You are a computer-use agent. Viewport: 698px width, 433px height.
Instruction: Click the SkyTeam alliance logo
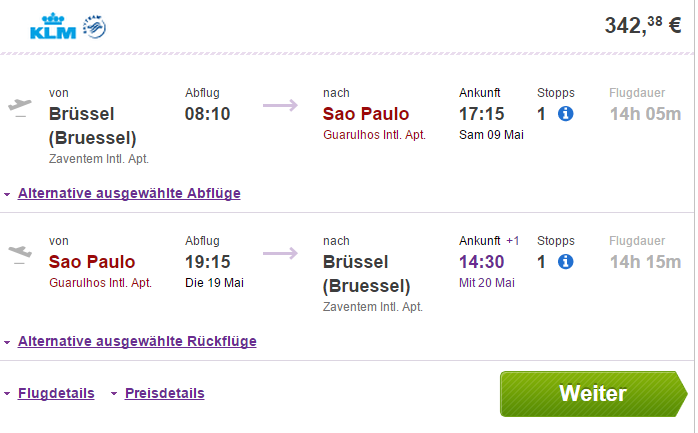click(x=94, y=27)
